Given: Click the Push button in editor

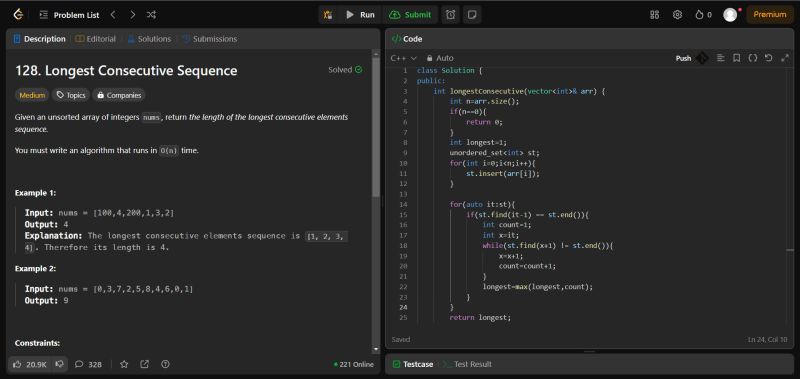Looking at the screenshot, I should point(683,58).
